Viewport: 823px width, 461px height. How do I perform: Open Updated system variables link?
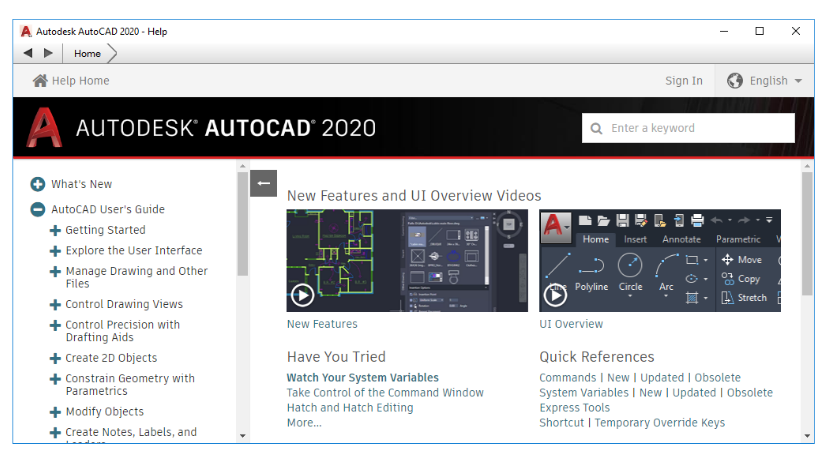coord(694,393)
